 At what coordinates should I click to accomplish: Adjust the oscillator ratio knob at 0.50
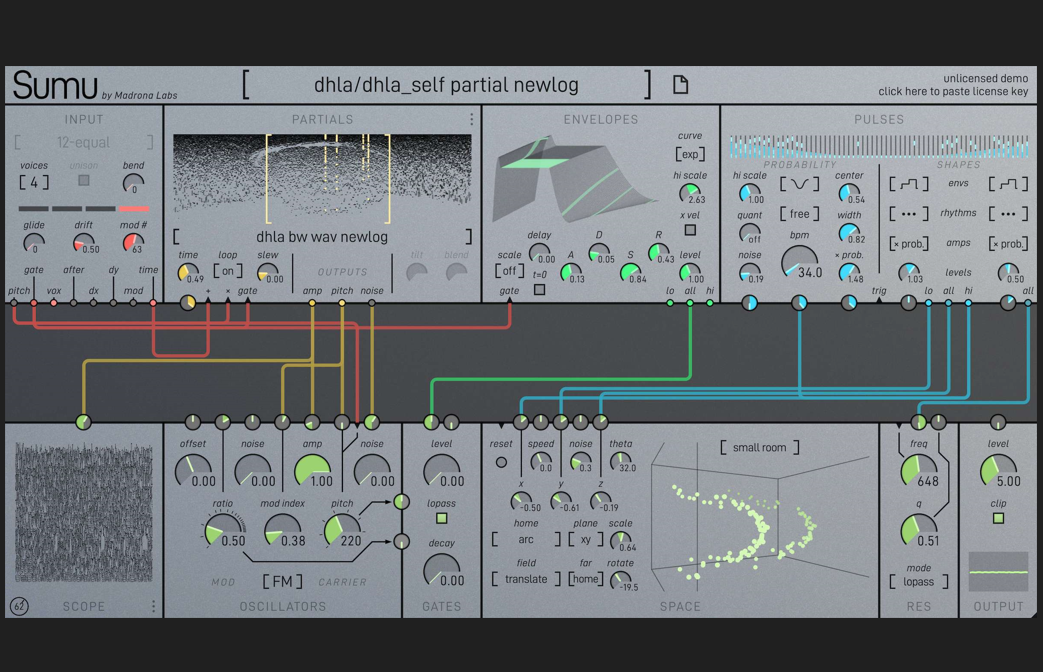click(x=223, y=531)
